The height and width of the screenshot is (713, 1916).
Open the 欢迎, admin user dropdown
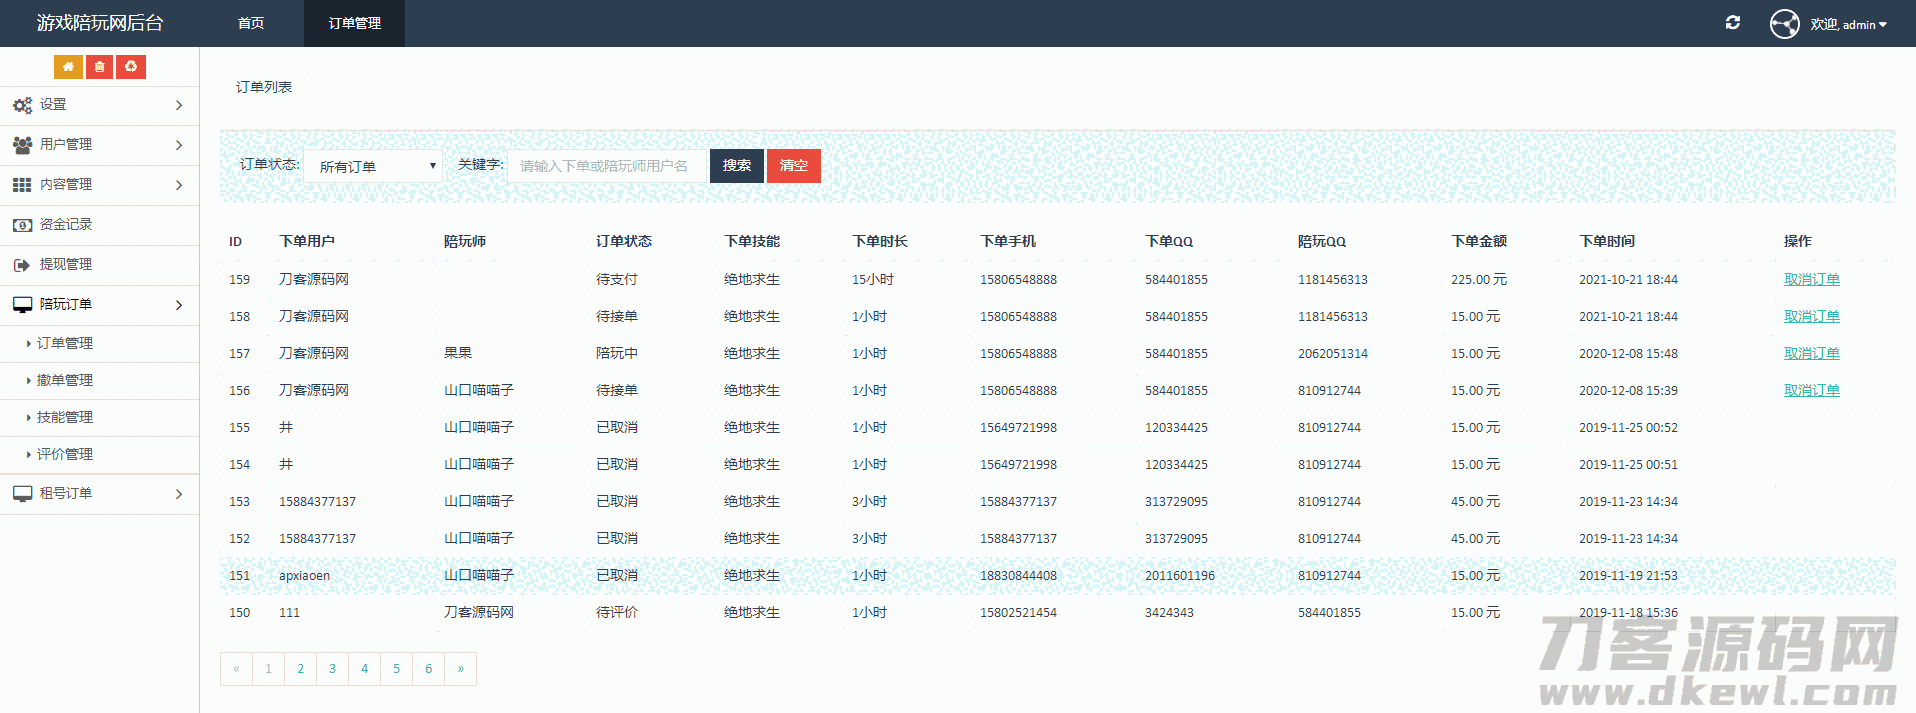click(x=1848, y=24)
